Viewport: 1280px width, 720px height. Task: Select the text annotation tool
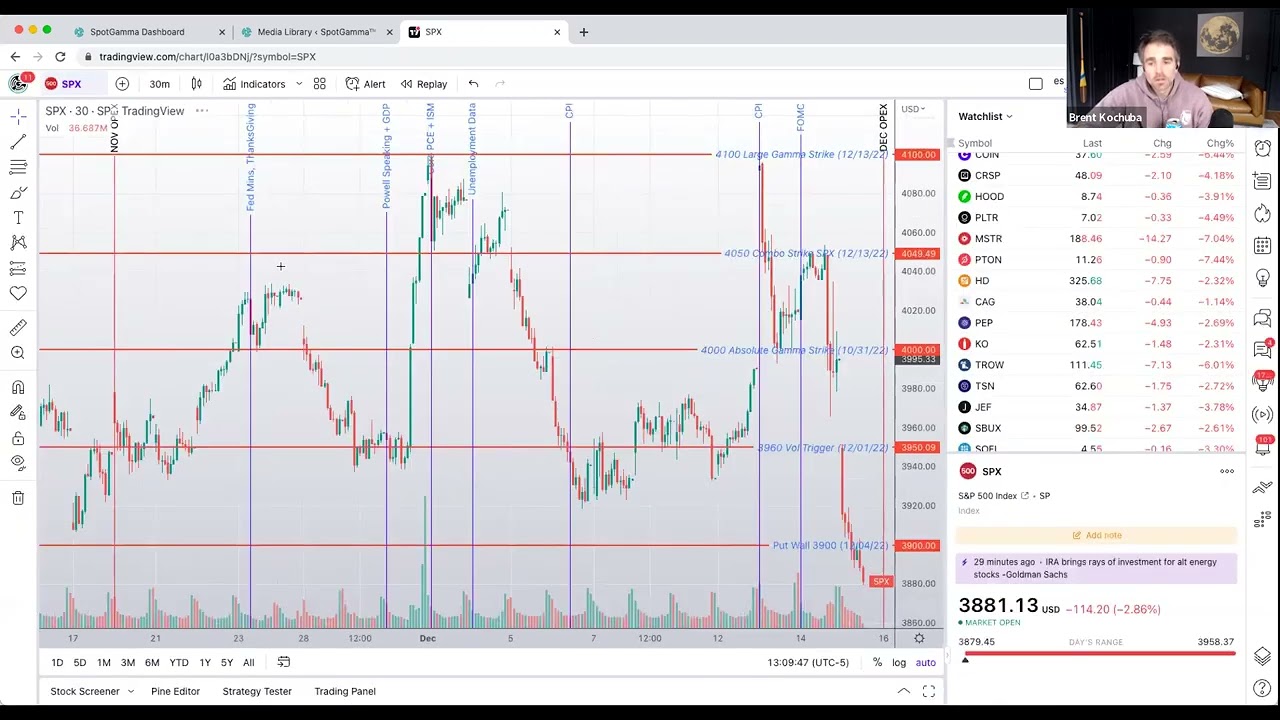pos(18,217)
